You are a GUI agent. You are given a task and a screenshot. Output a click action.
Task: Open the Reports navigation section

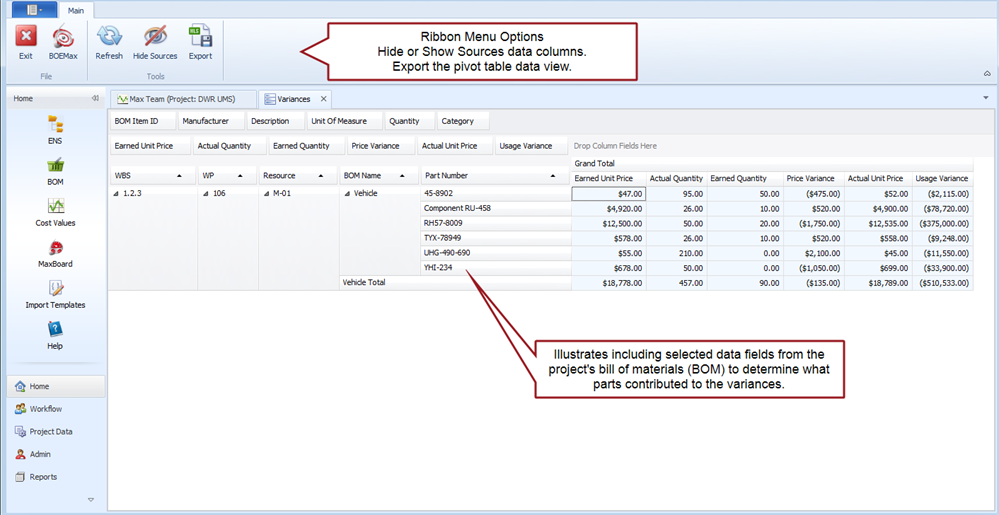coord(43,477)
